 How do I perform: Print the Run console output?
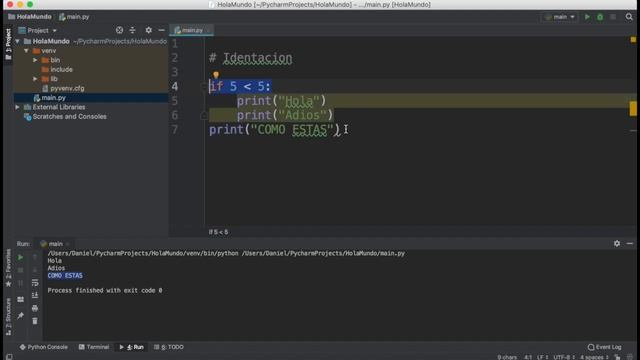coord(35,308)
